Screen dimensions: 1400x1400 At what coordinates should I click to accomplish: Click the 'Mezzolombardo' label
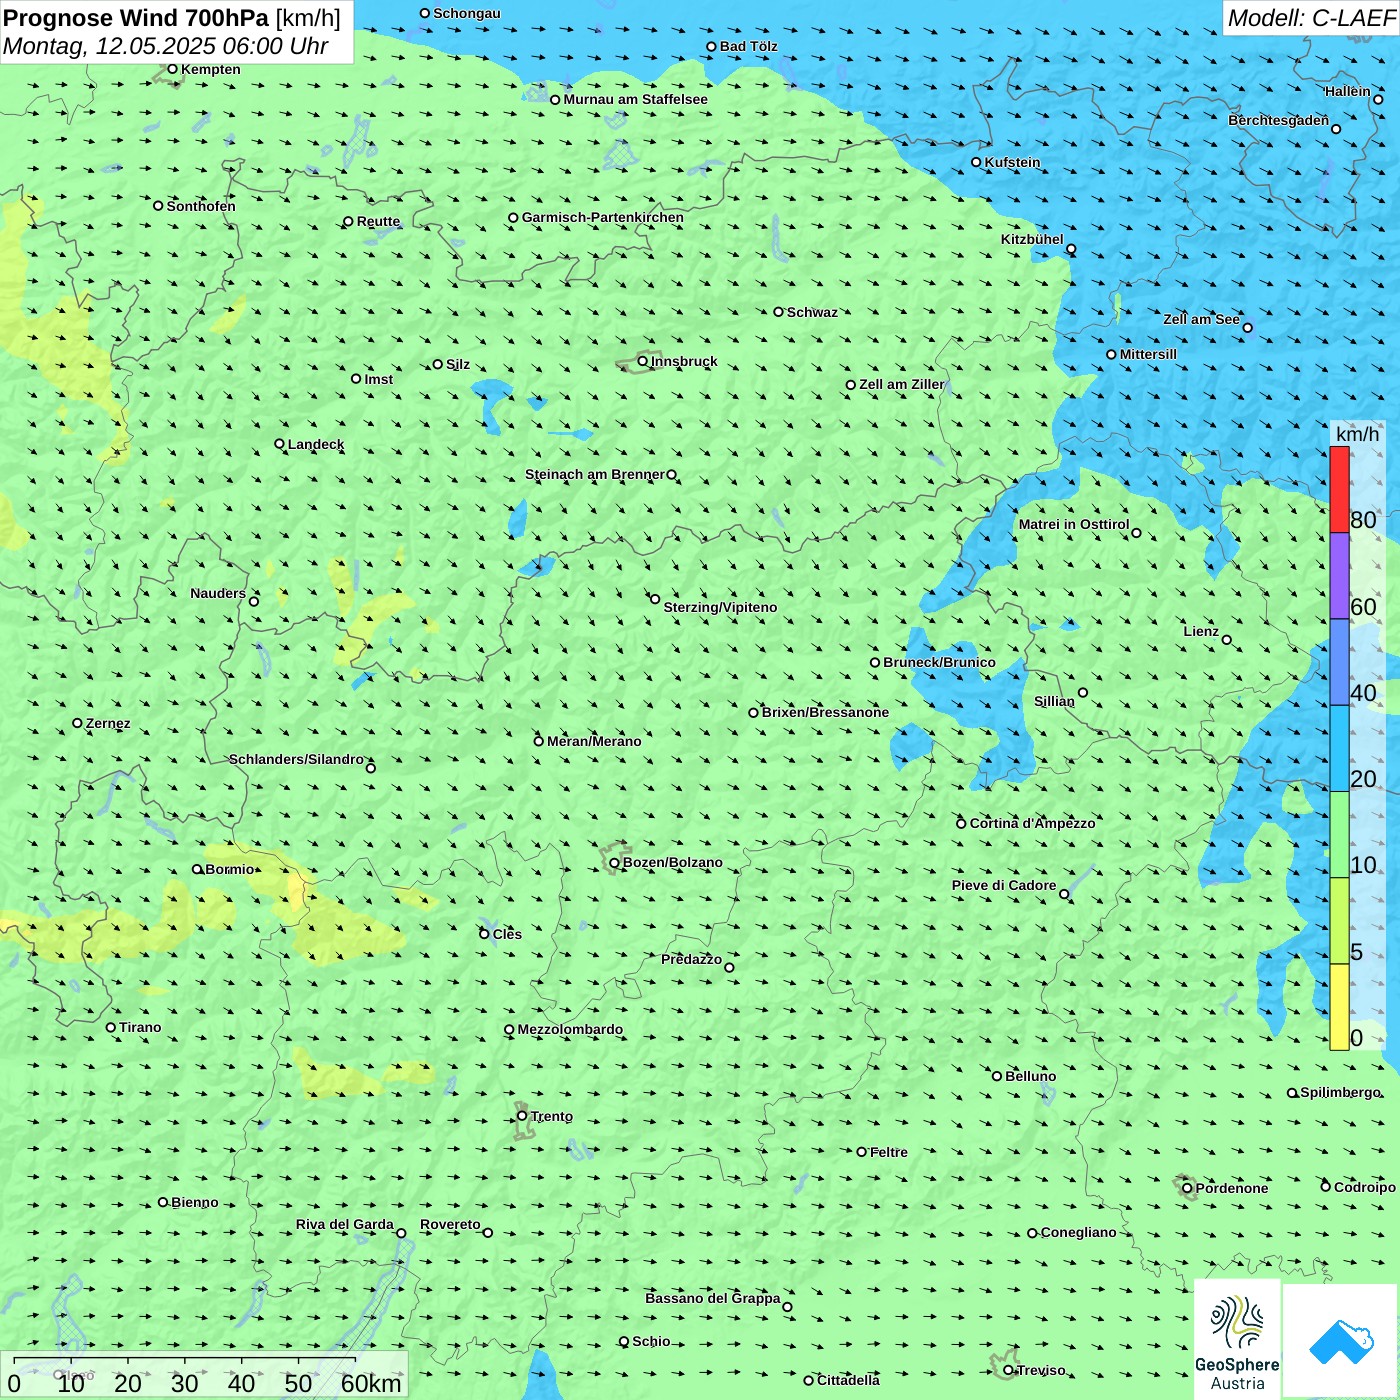(570, 1029)
